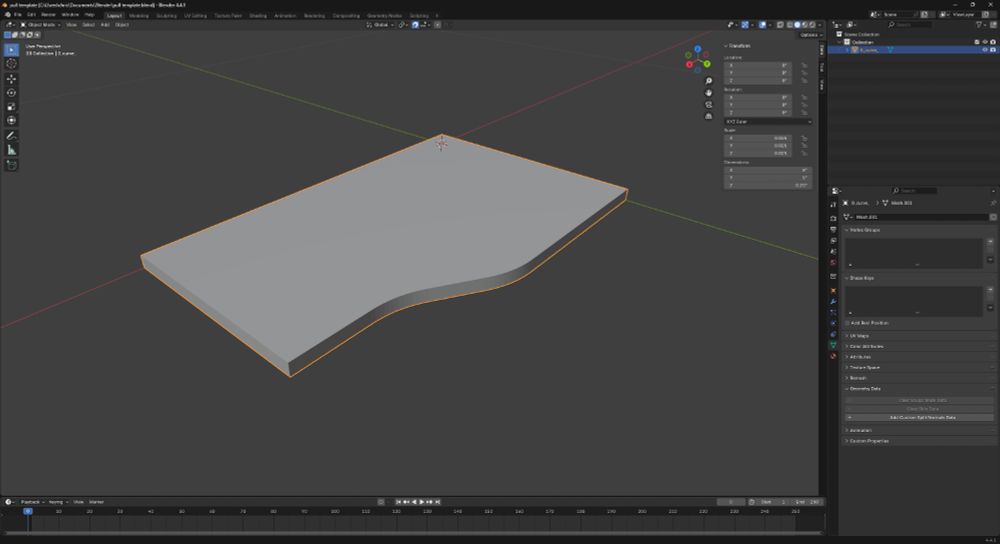Open the Render properties tab icon
This screenshot has width=1000, height=544.
[833, 219]
